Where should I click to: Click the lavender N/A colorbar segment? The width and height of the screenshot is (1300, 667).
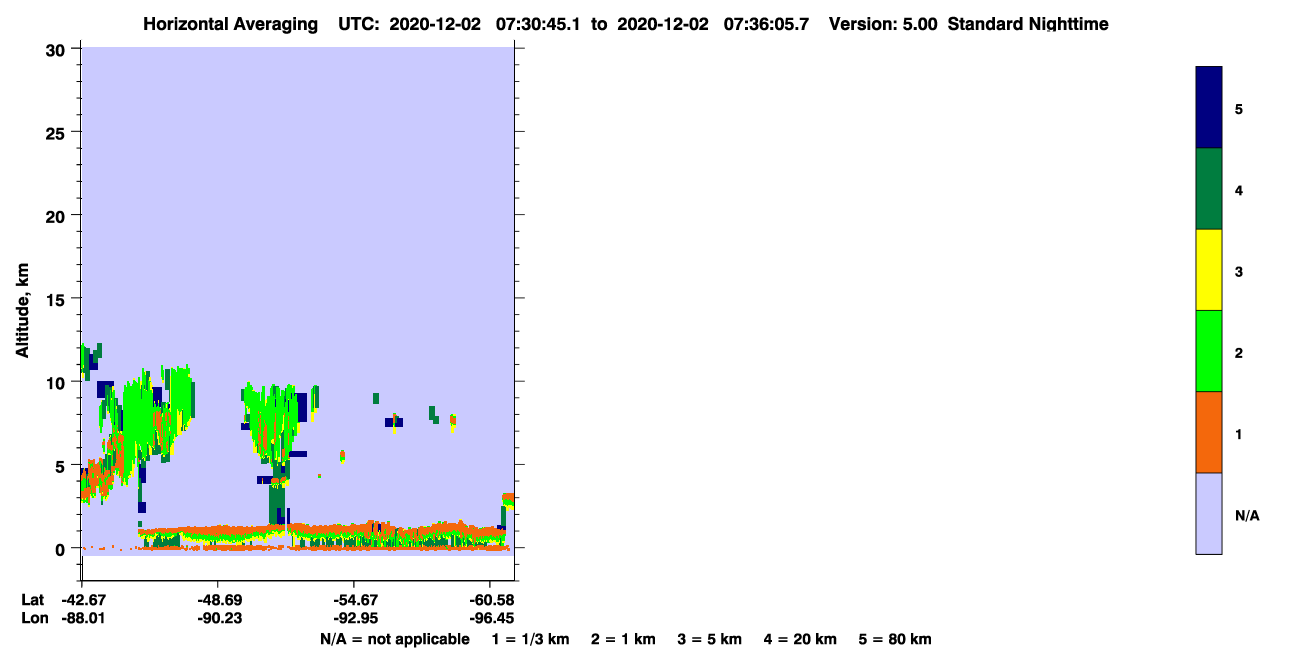1208,513
